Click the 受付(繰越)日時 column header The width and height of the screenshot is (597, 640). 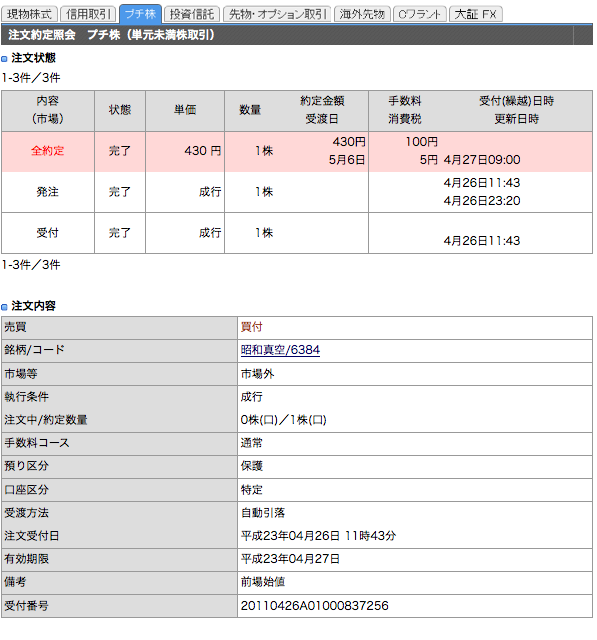(517, 101)
